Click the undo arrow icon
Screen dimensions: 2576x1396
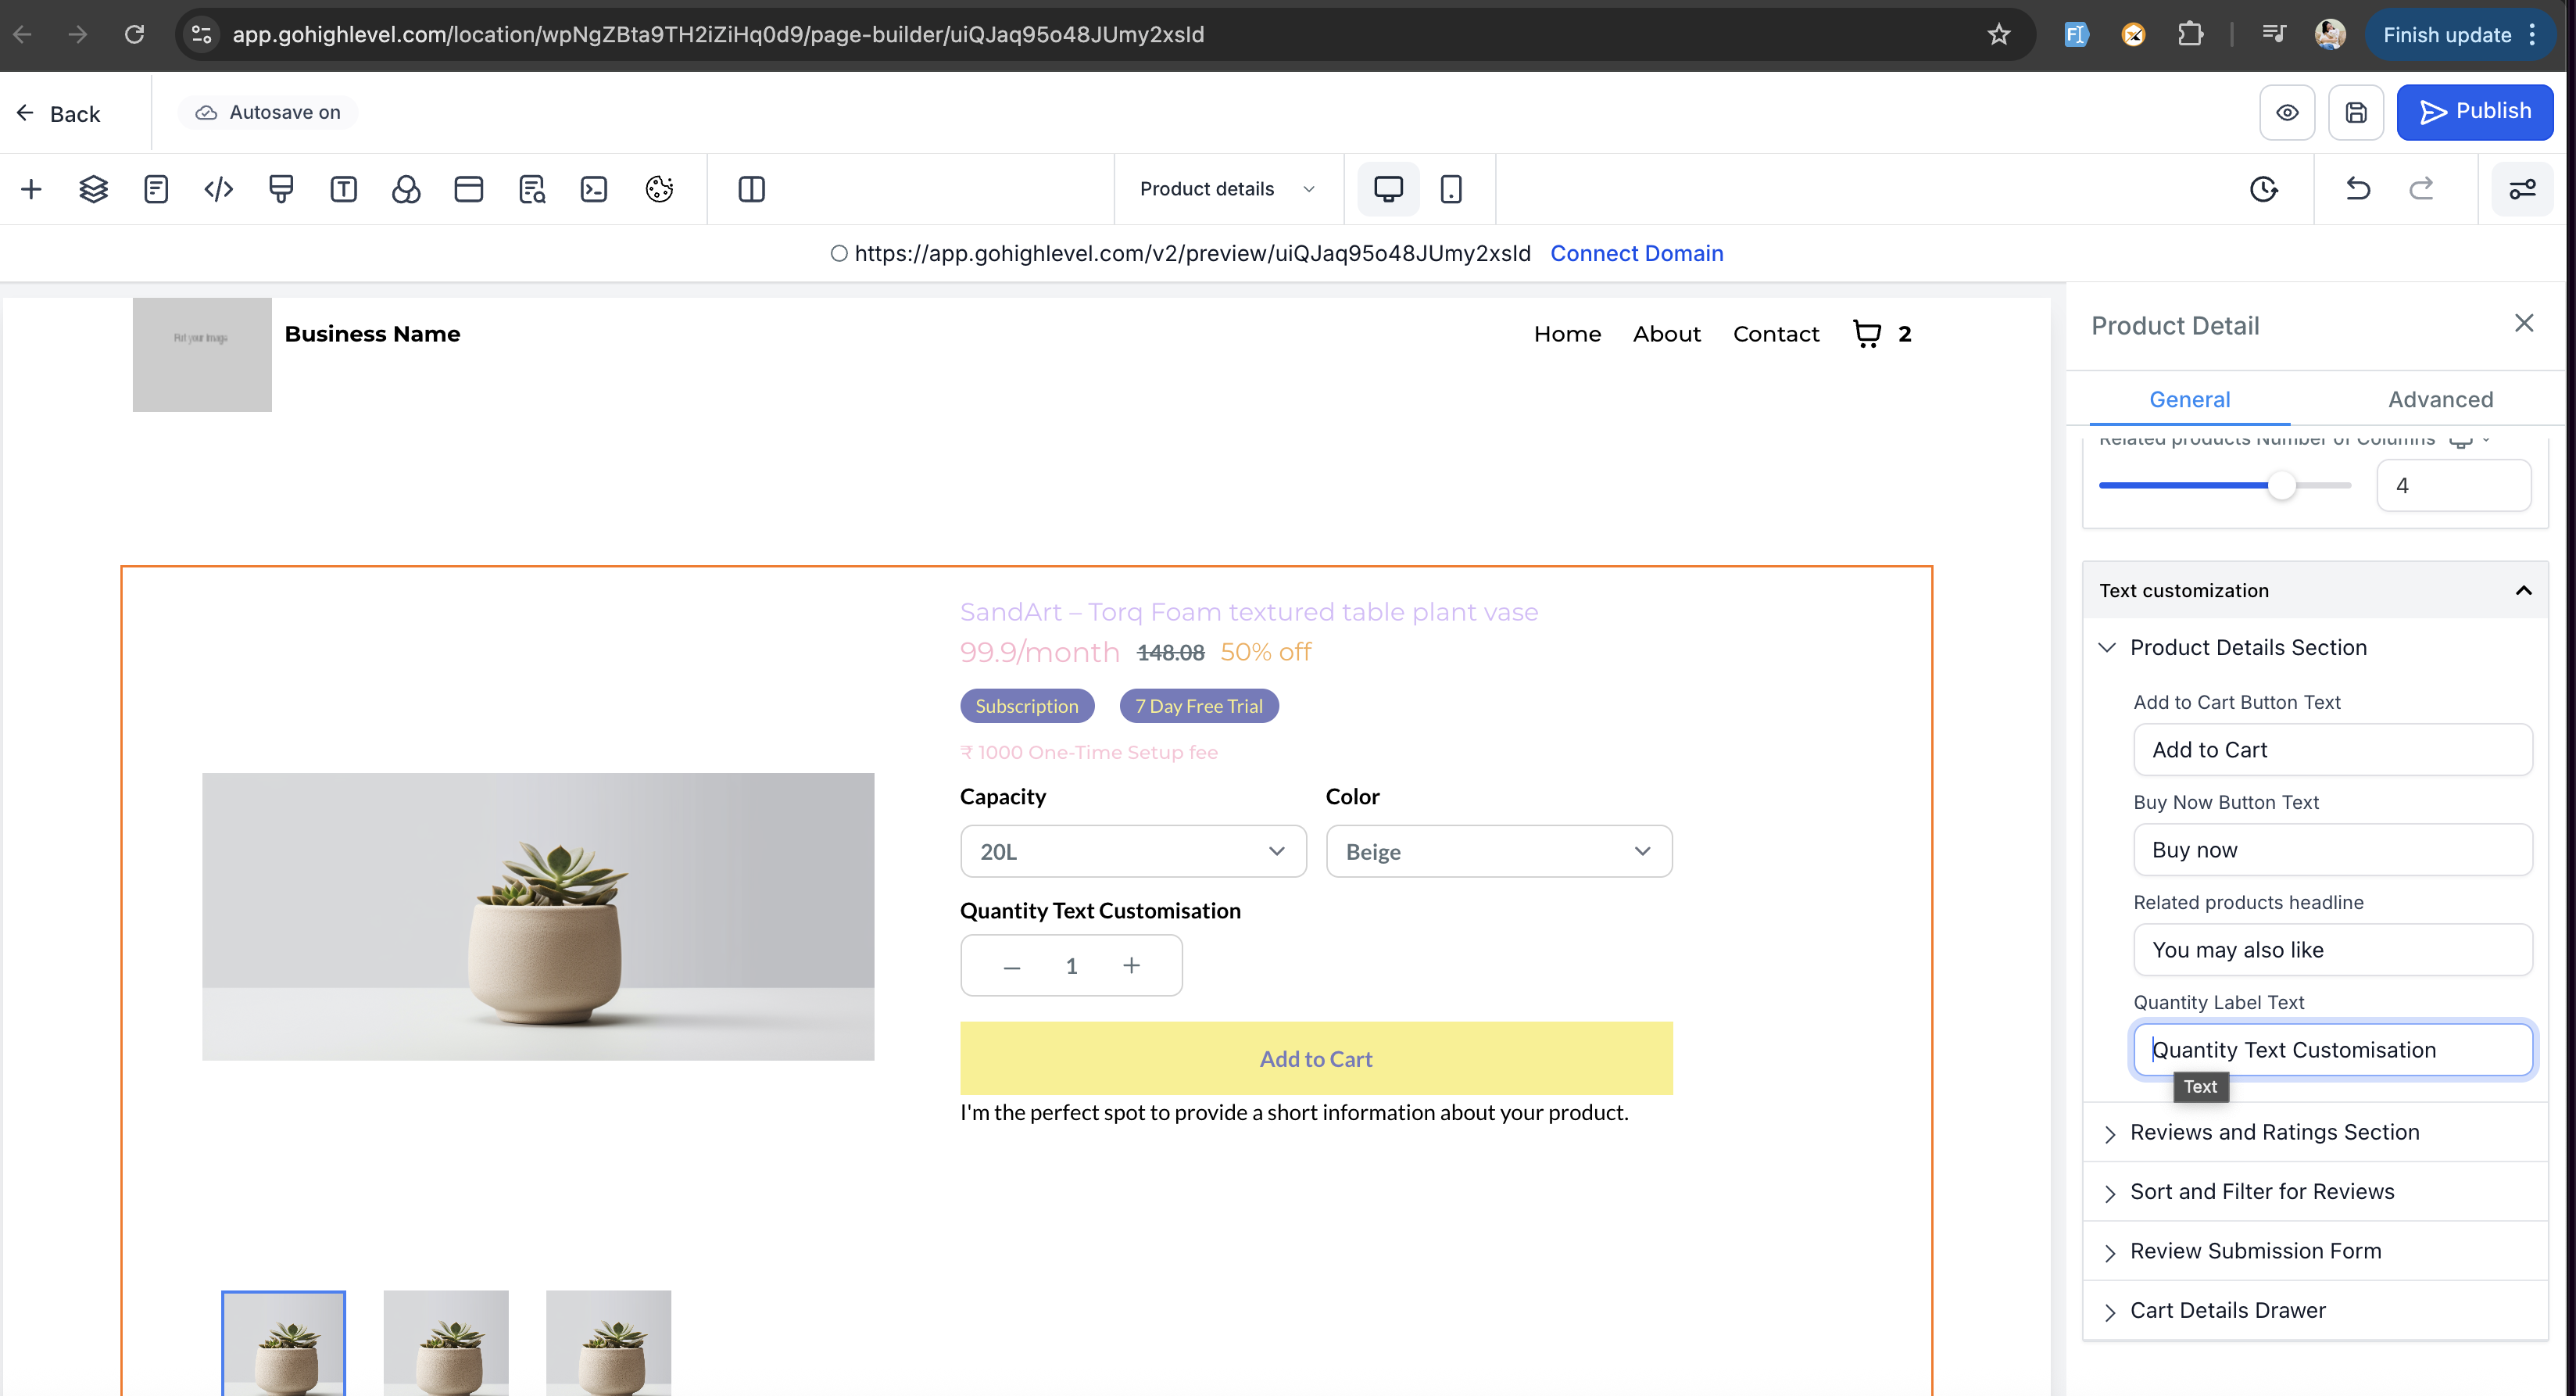point(2358,189)
